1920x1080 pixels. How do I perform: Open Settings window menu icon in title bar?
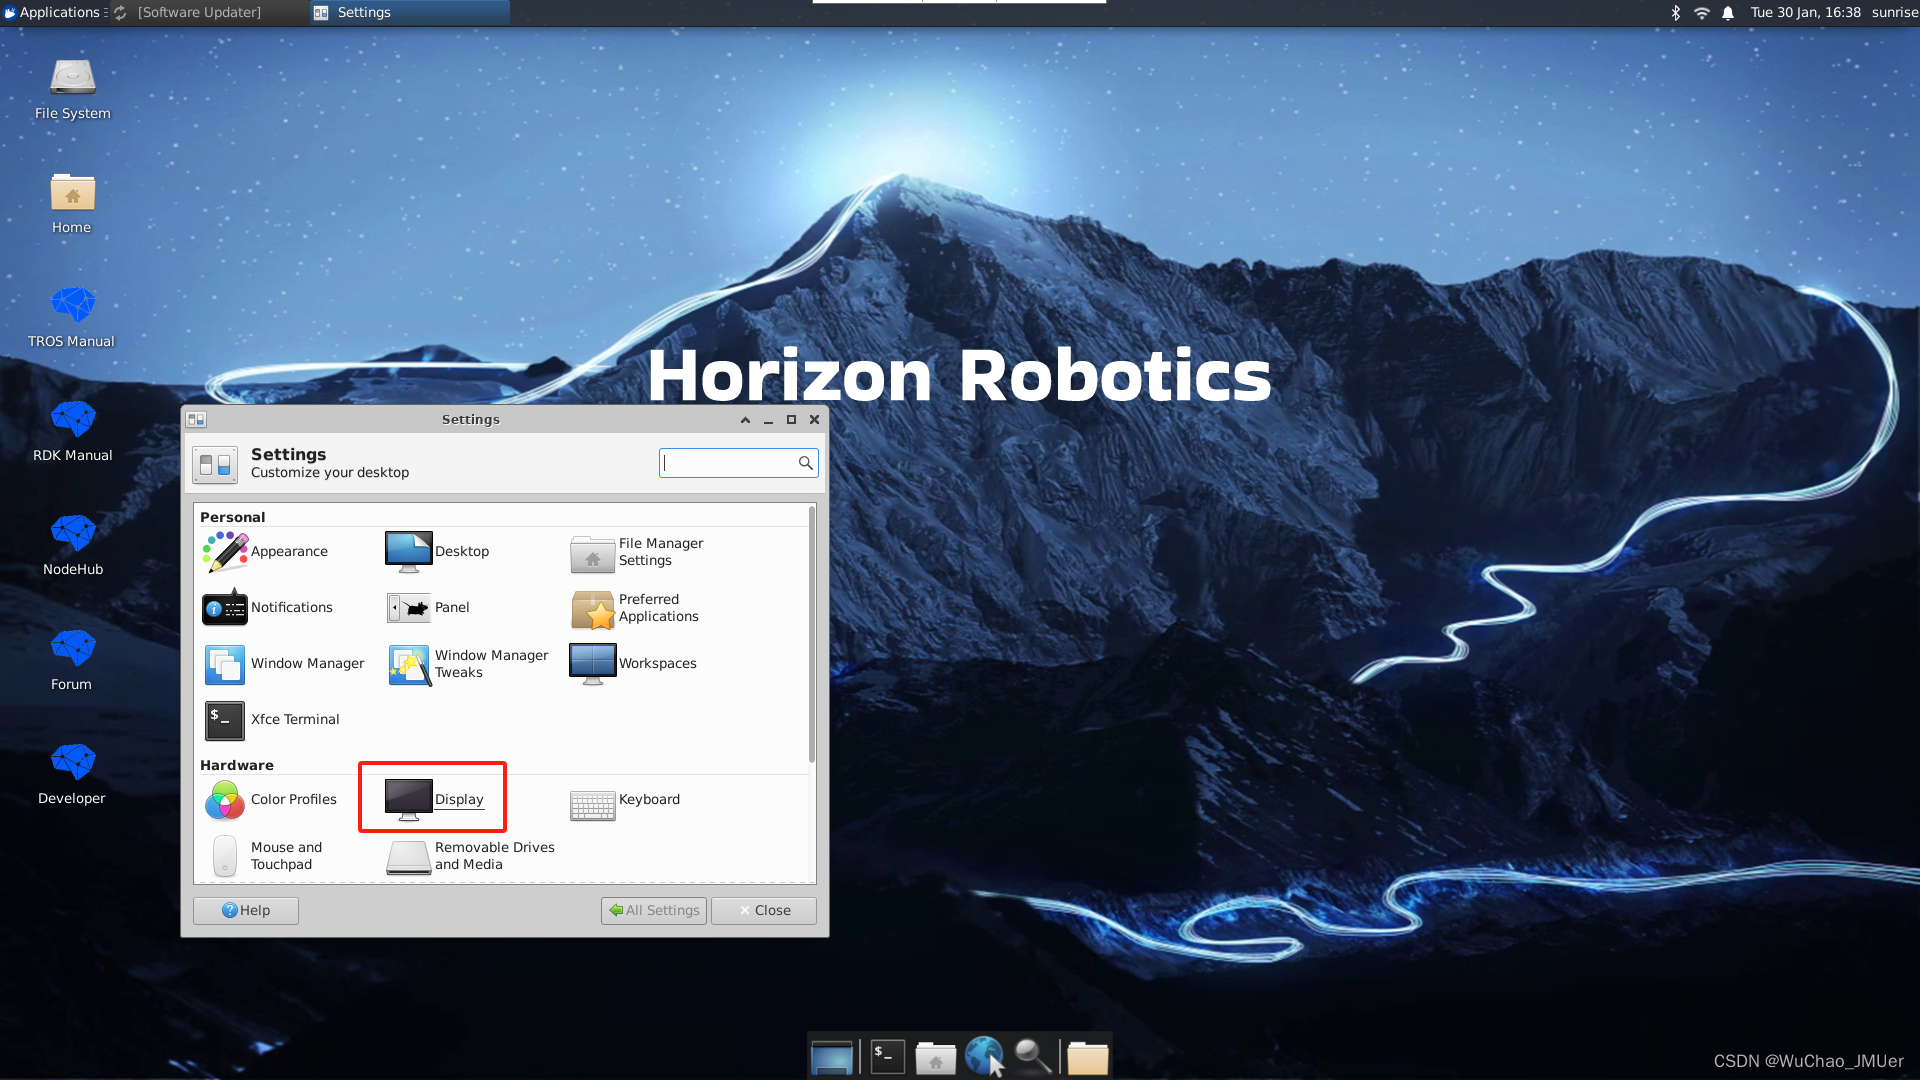(x=196, y=420)
